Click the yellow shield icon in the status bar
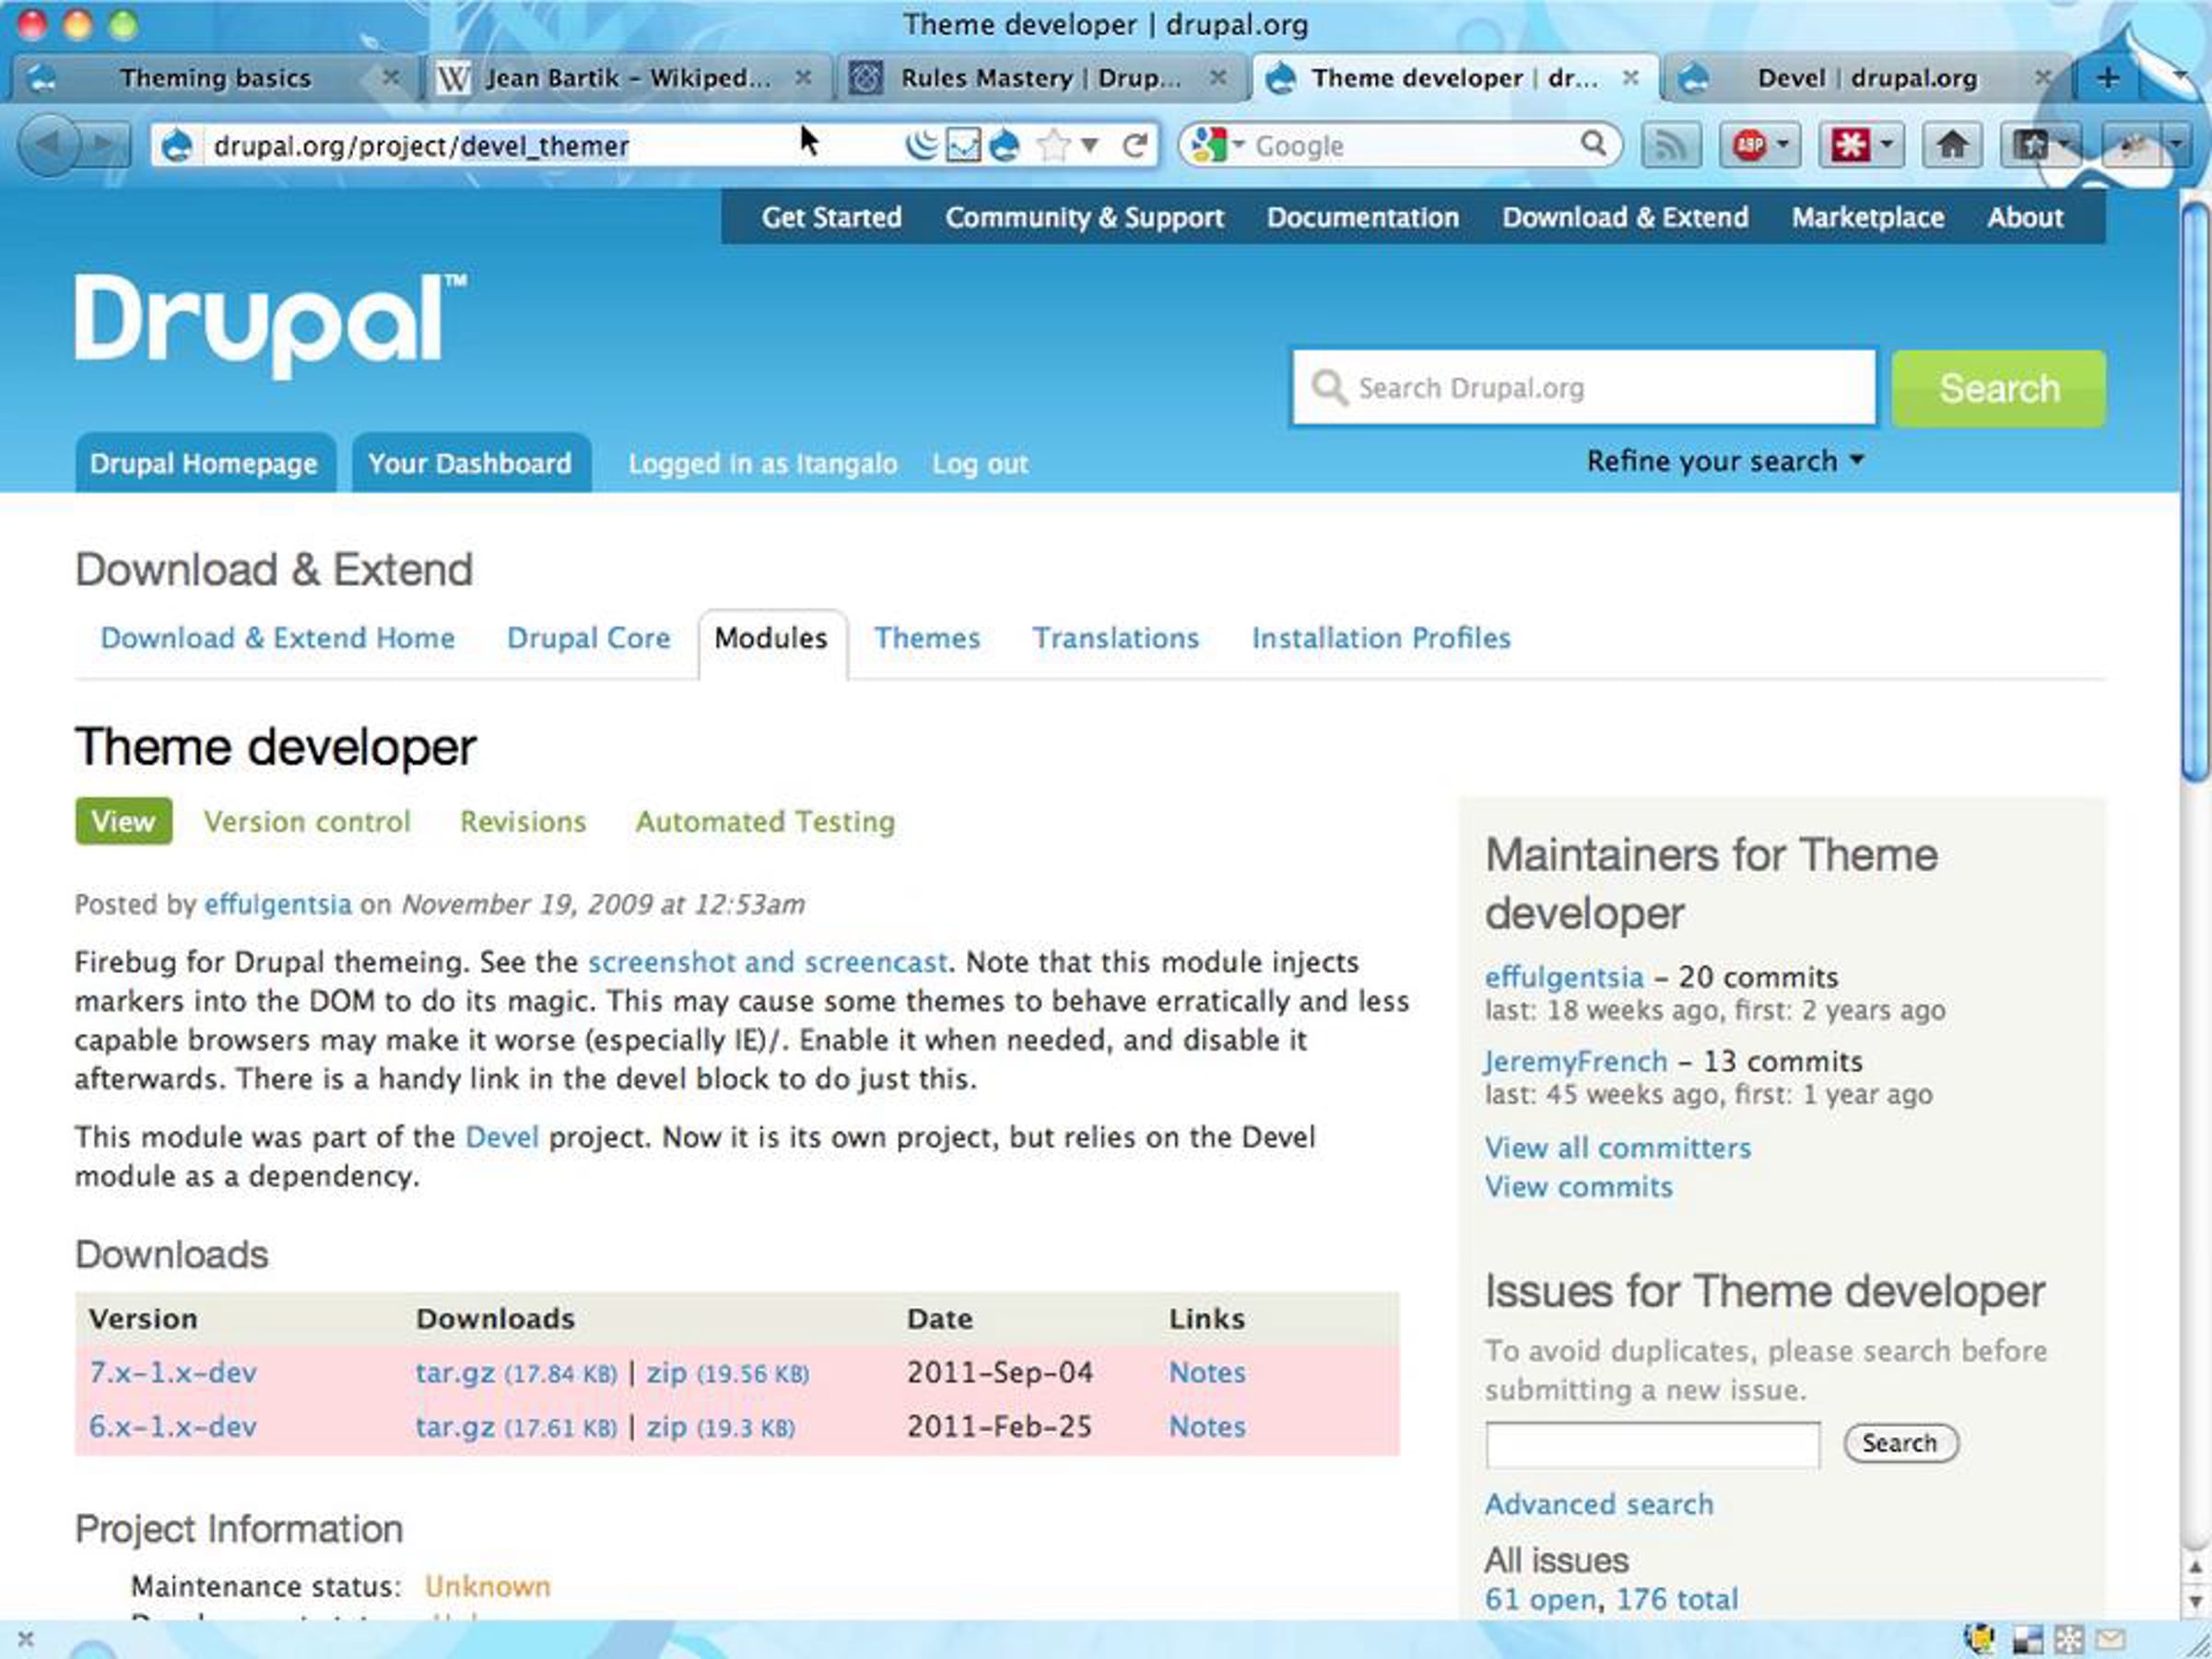This screenshot has height=1659, width=2212. (1977, 1638)
